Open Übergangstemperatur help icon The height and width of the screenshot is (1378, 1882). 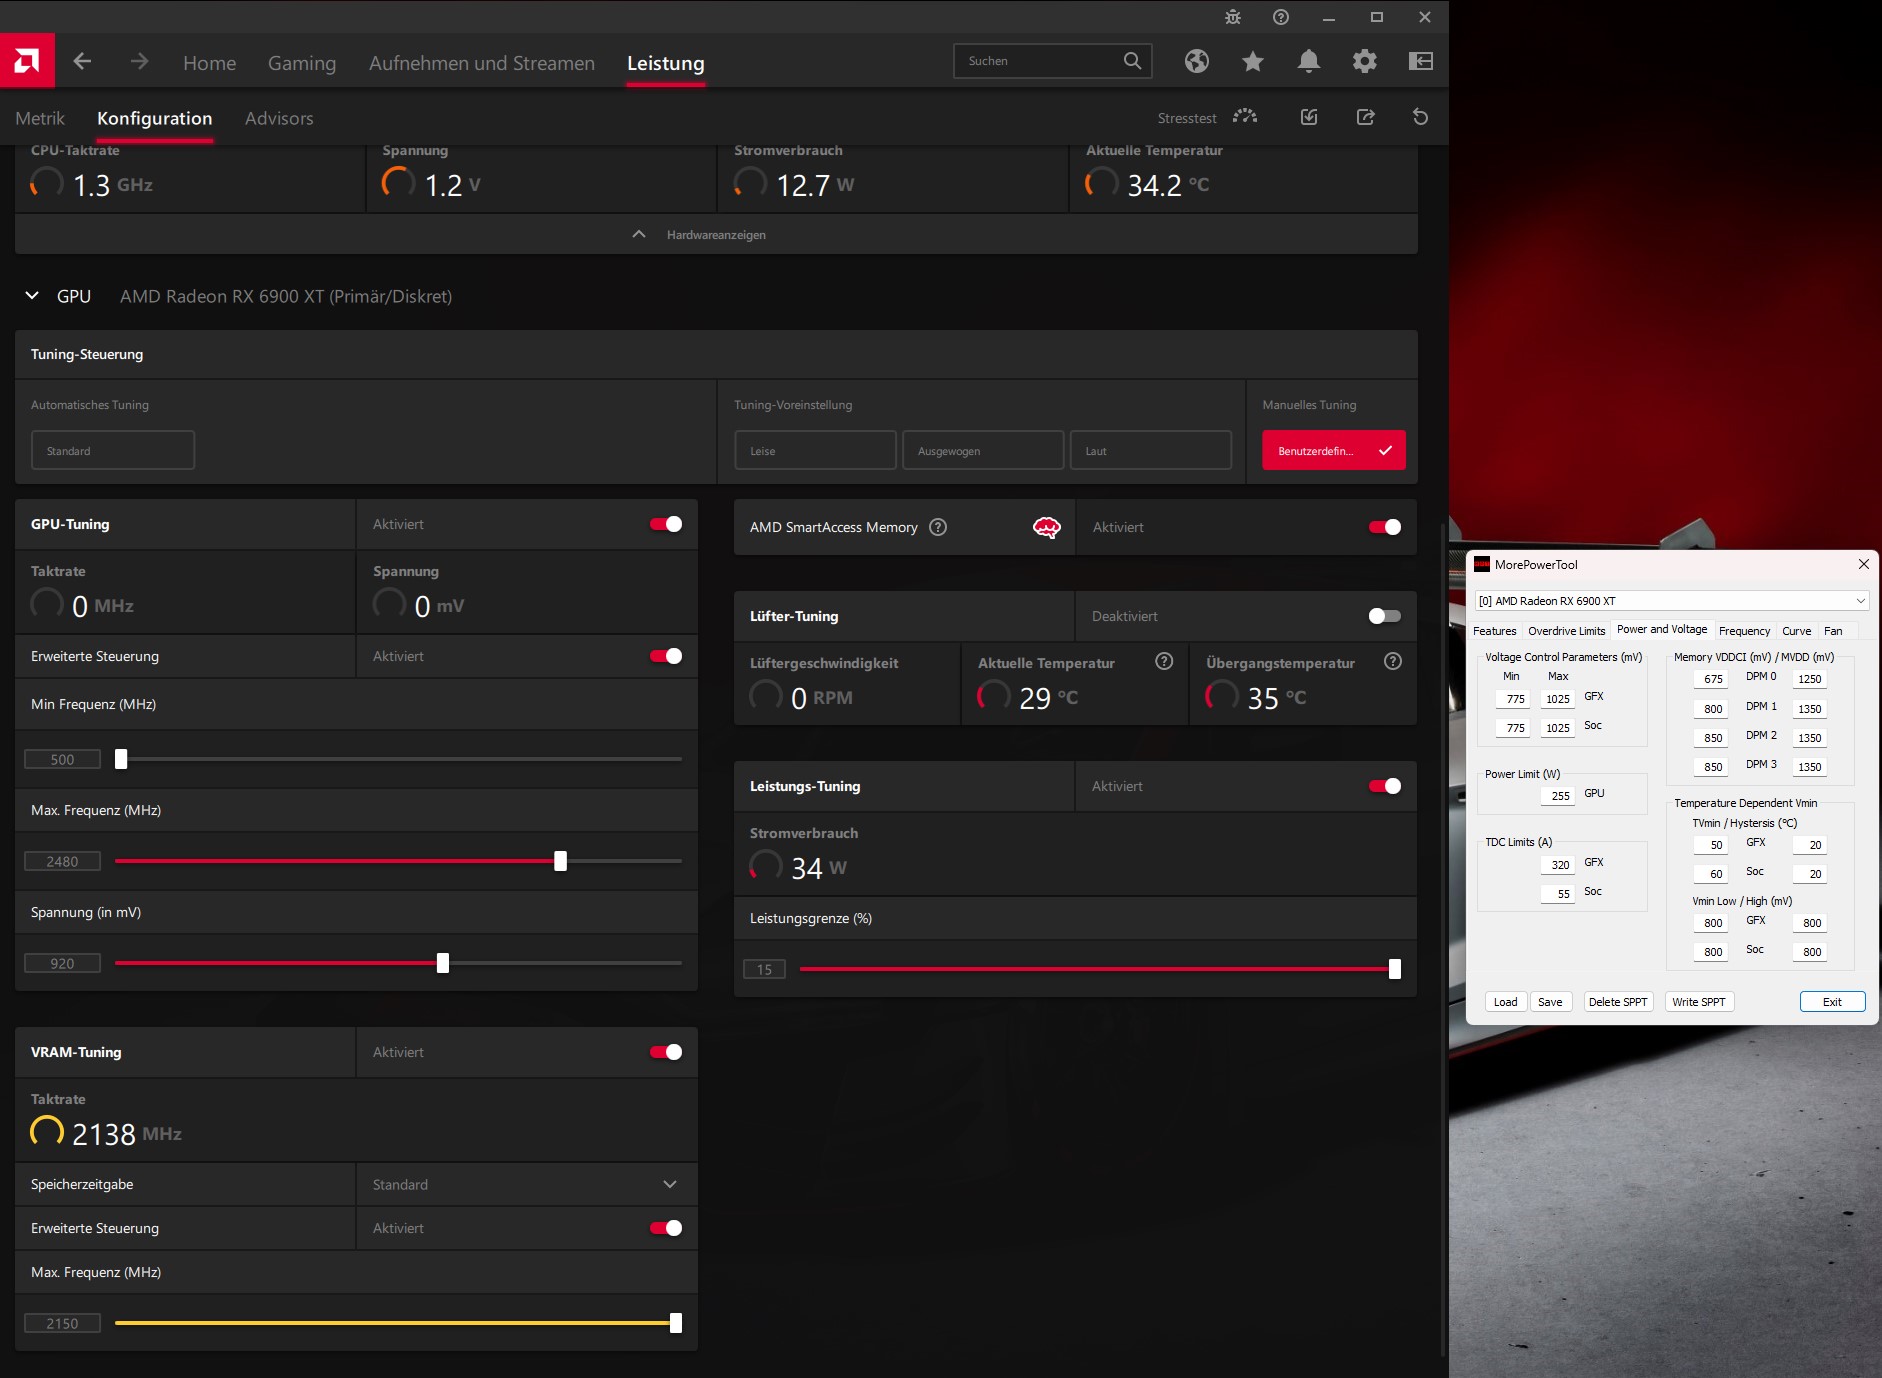coord(1393,661)
